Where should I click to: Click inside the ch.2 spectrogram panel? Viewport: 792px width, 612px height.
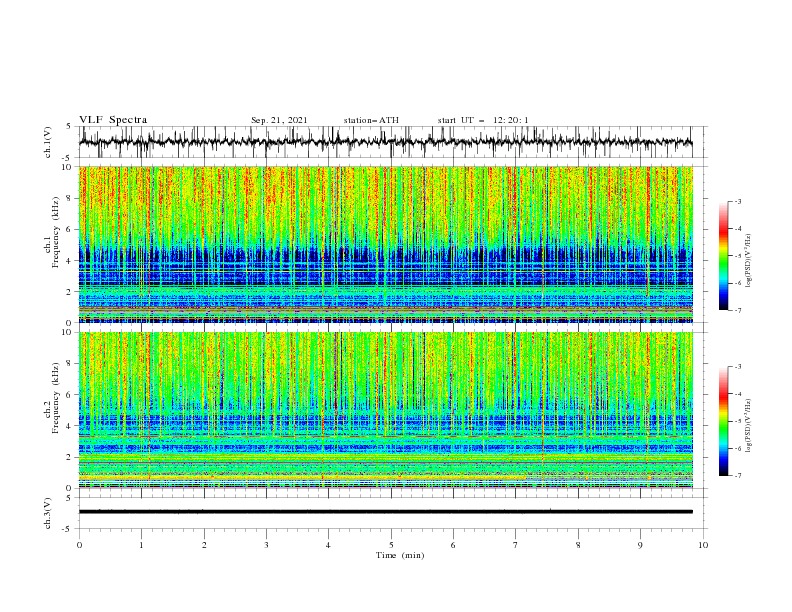click(x=386, y=410)
